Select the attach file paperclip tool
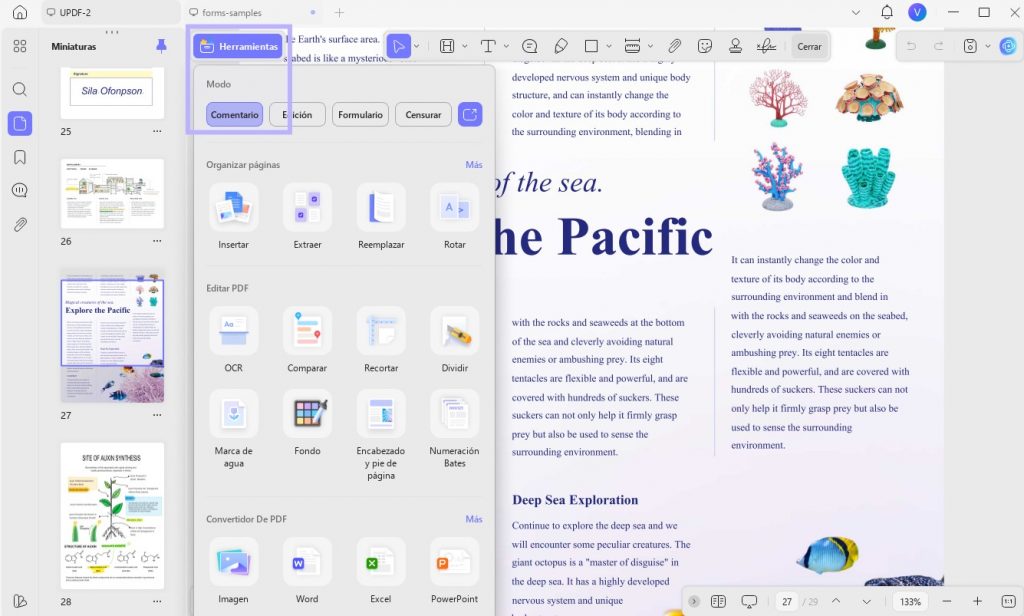1024x616 pixels. pos(674,46)
